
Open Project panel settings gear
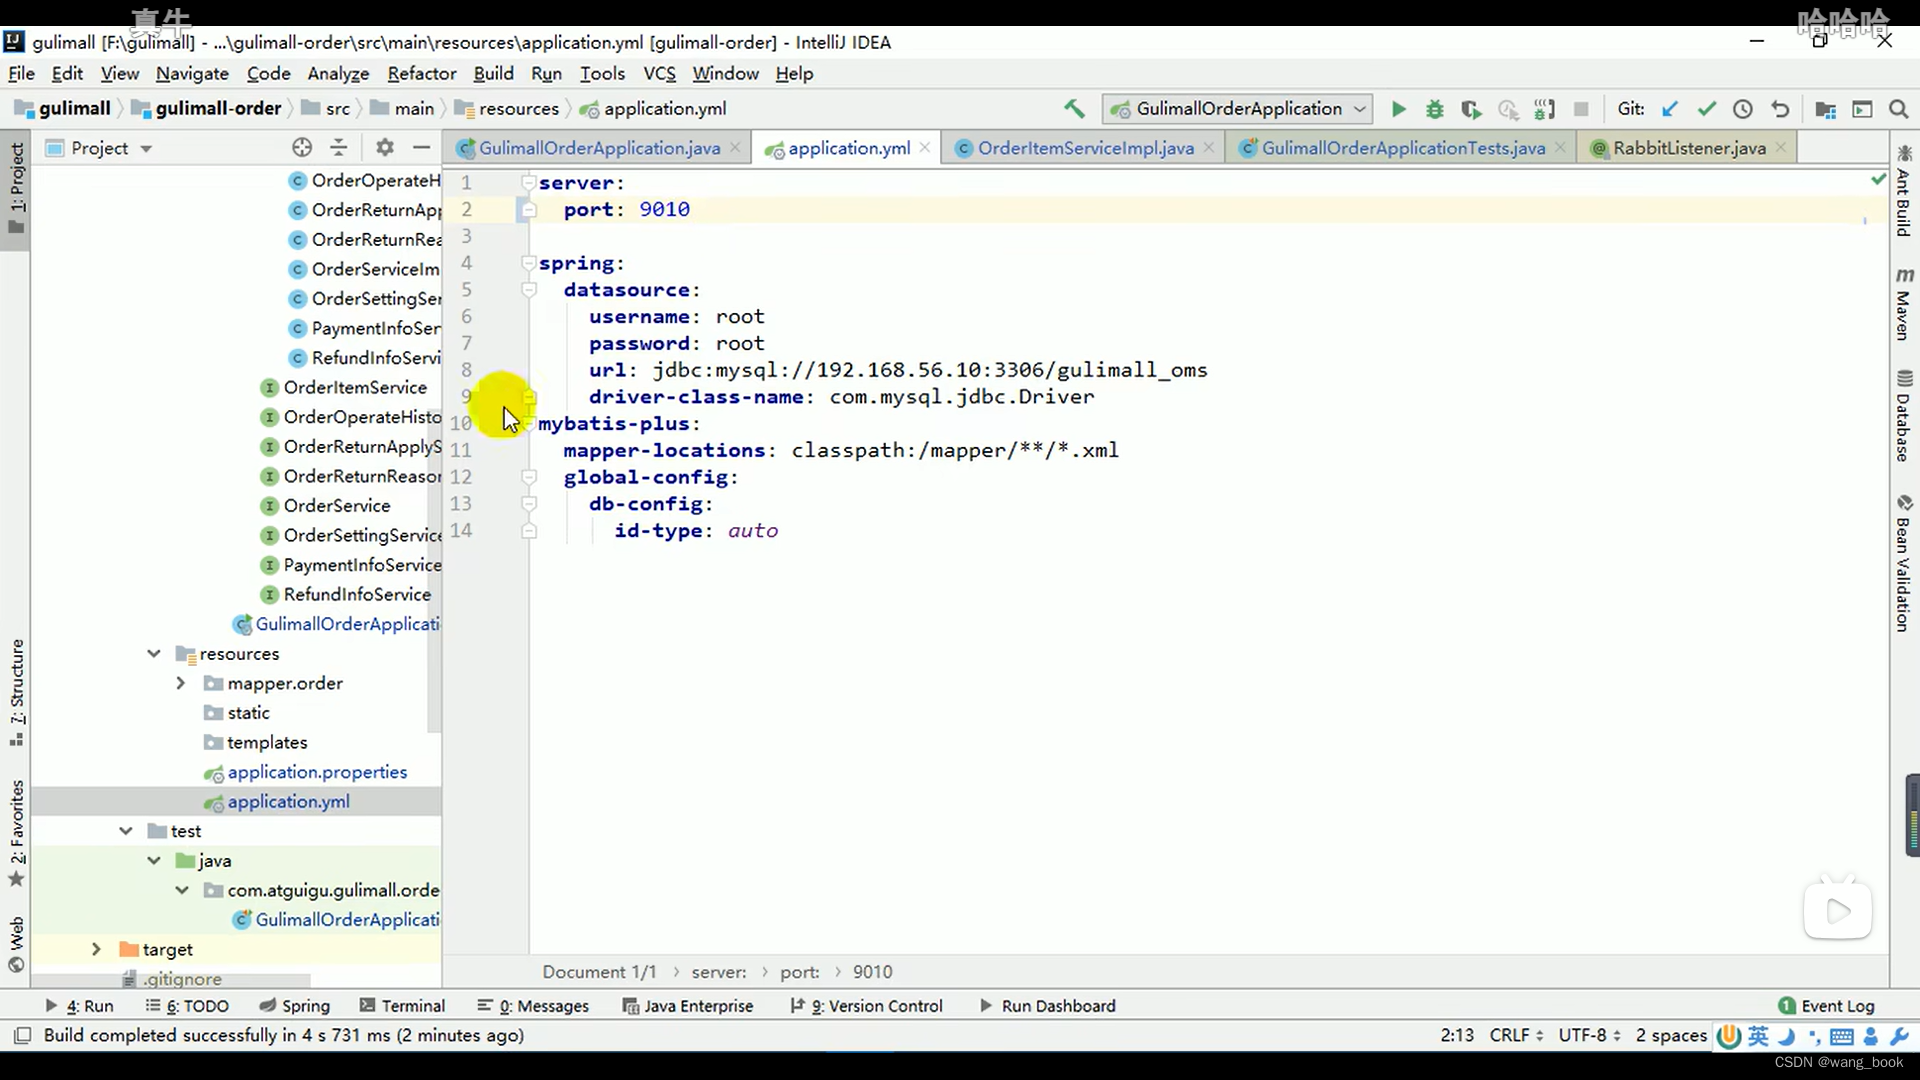coord(385,148)
